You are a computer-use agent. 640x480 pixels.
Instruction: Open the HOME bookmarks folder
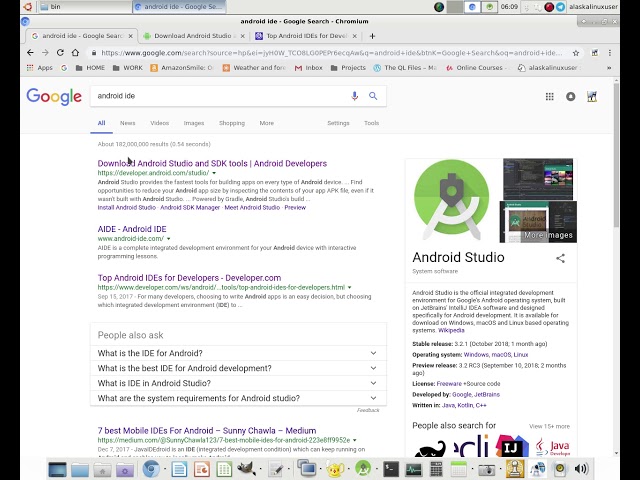[x=91, y=68]
